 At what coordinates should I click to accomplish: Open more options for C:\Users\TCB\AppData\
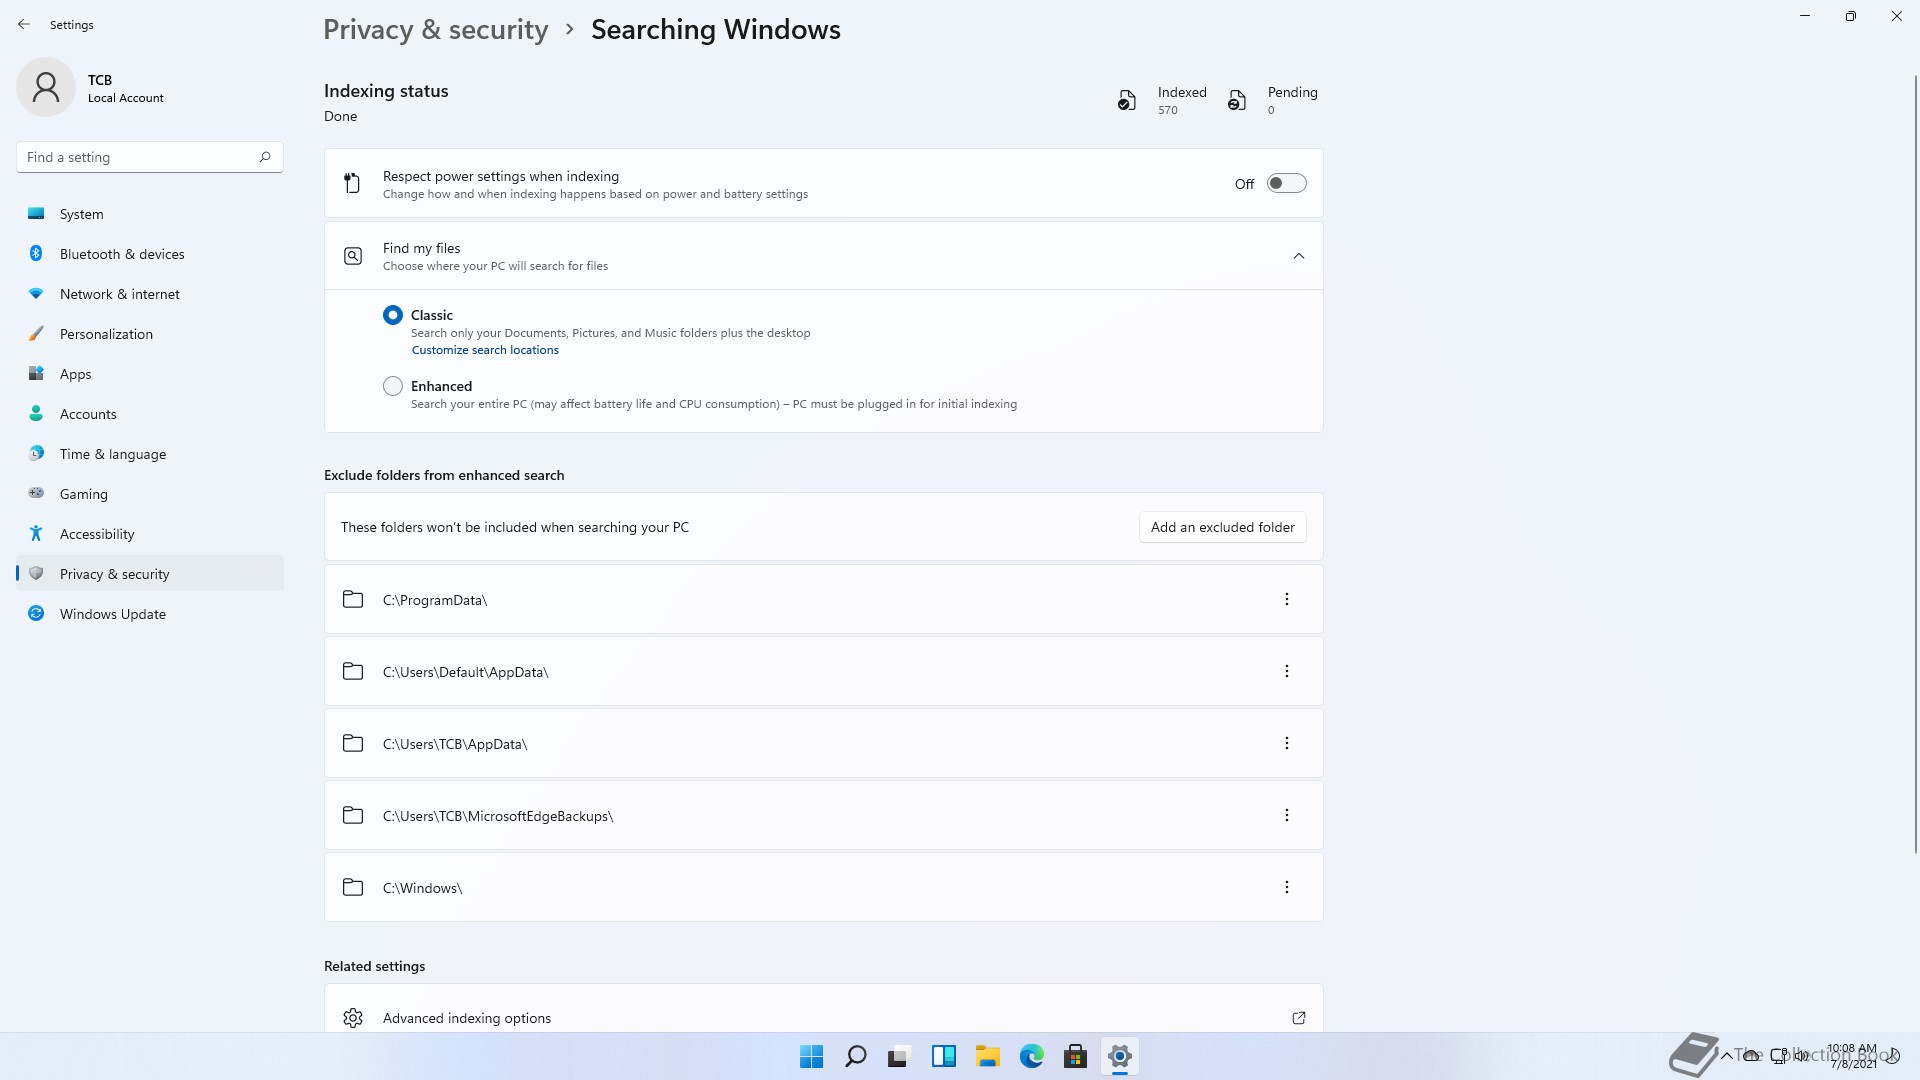tap(1286, 743)
